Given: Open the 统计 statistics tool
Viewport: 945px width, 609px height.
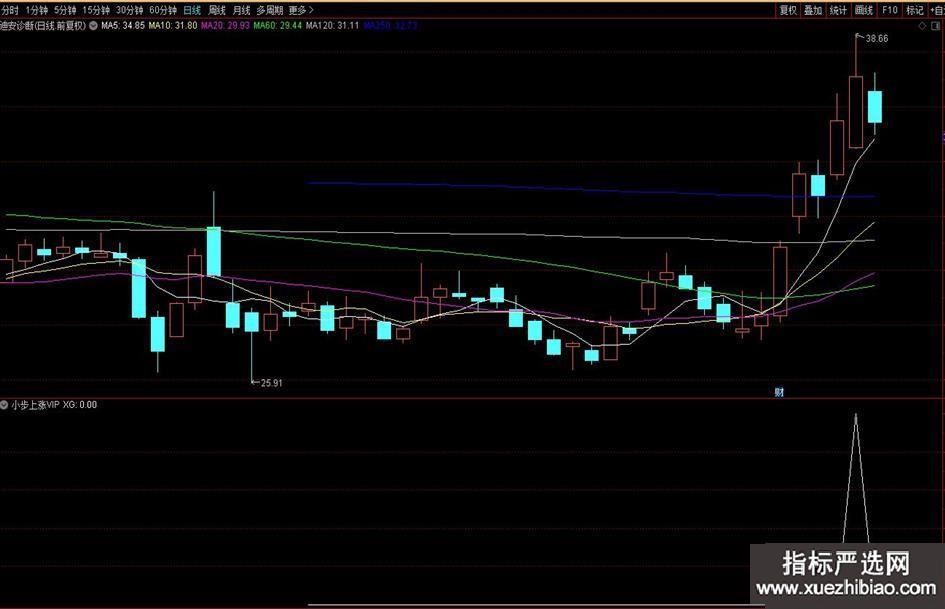Looking at the screenshot, I should [x=838, y=10].
